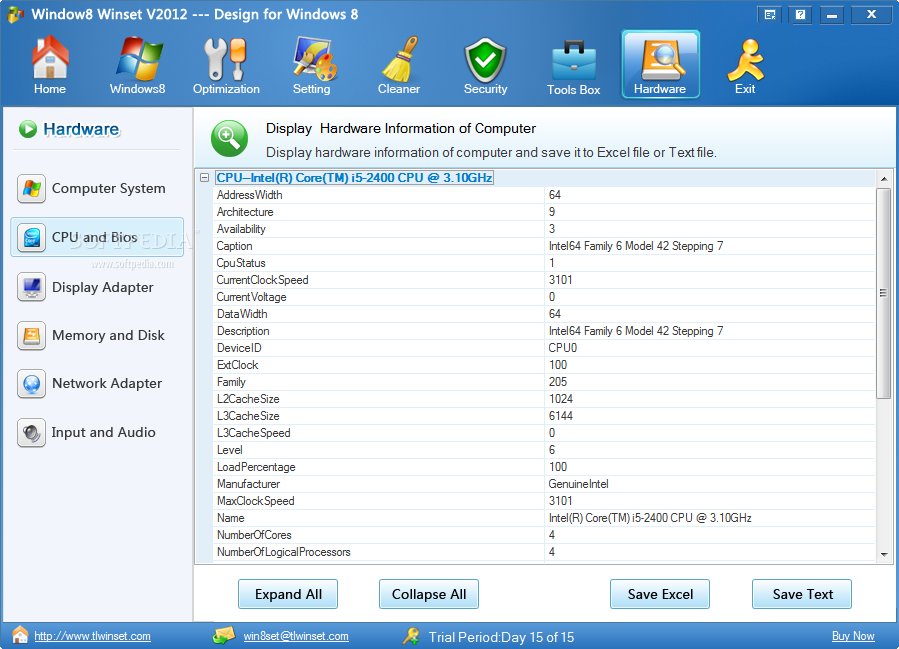
Task: Click the win8set@tlwinset.com email link
Action: tap(296, 636)
